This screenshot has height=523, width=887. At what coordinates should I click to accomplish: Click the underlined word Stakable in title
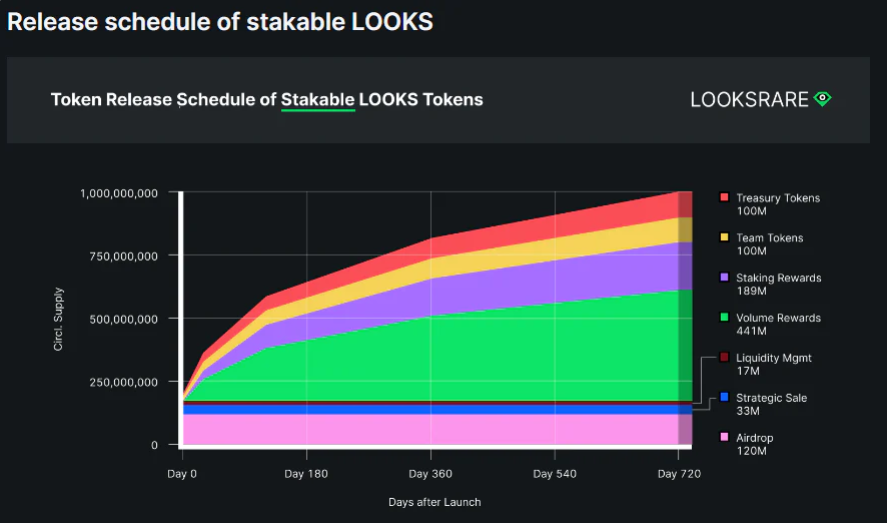pos(318,100)
